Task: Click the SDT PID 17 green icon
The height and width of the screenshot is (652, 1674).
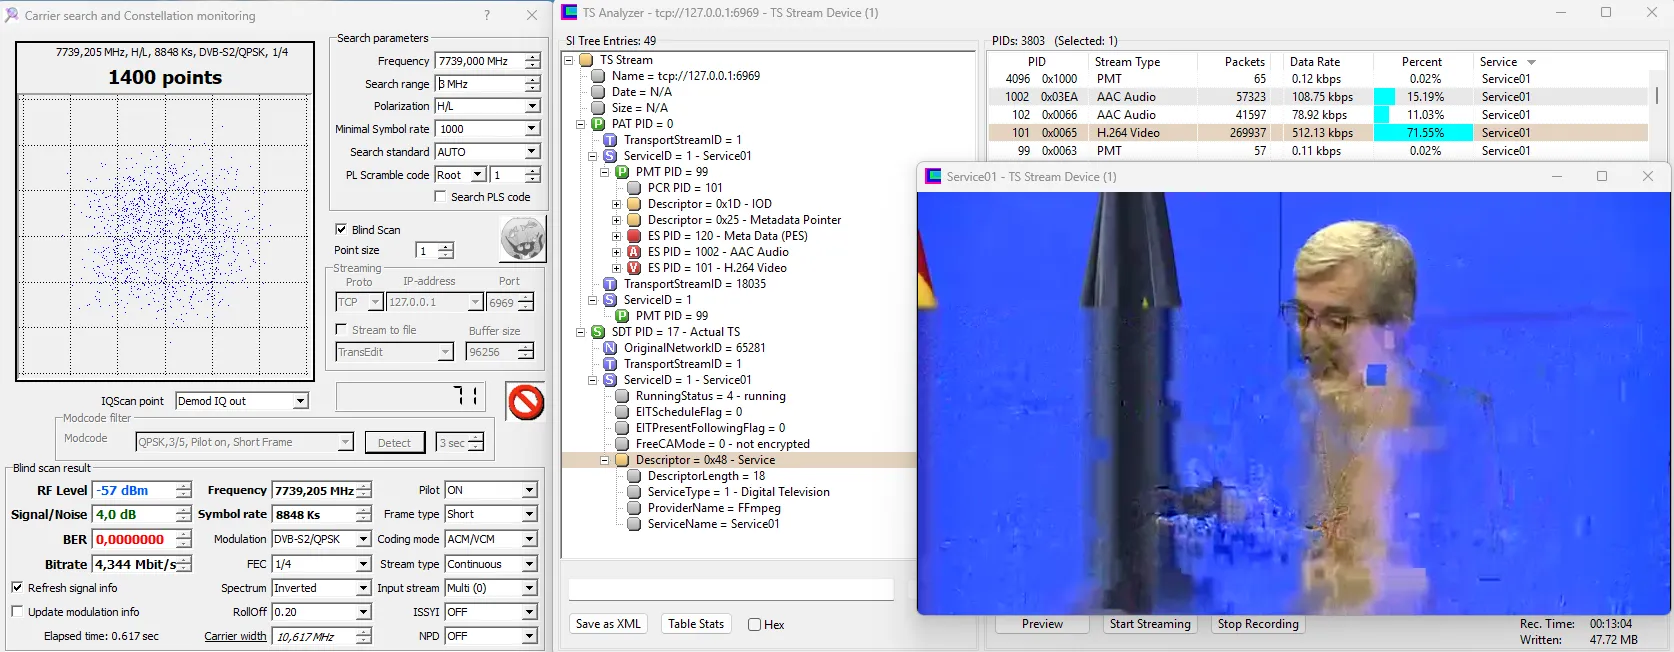Action: (x=598, y=332)
